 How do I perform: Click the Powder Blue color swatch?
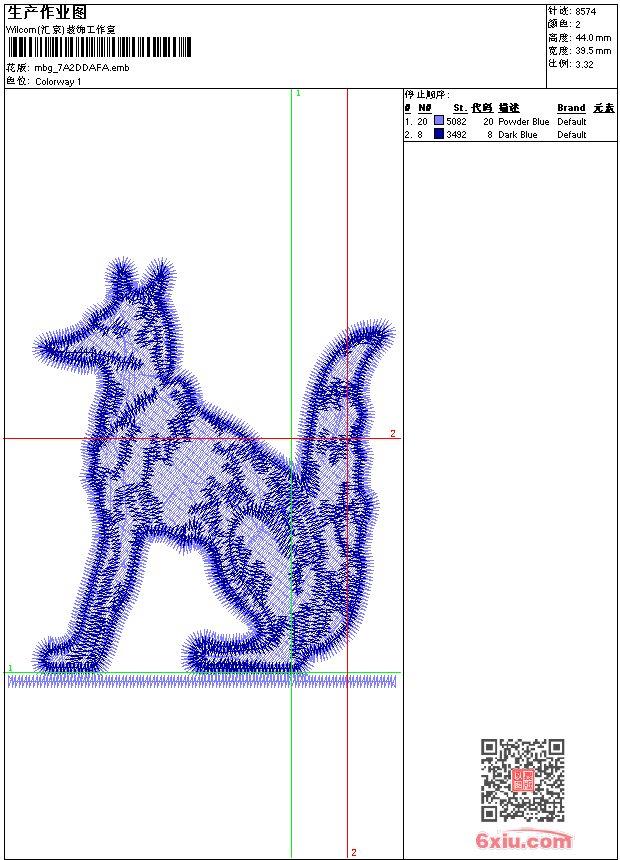(439, 121)
